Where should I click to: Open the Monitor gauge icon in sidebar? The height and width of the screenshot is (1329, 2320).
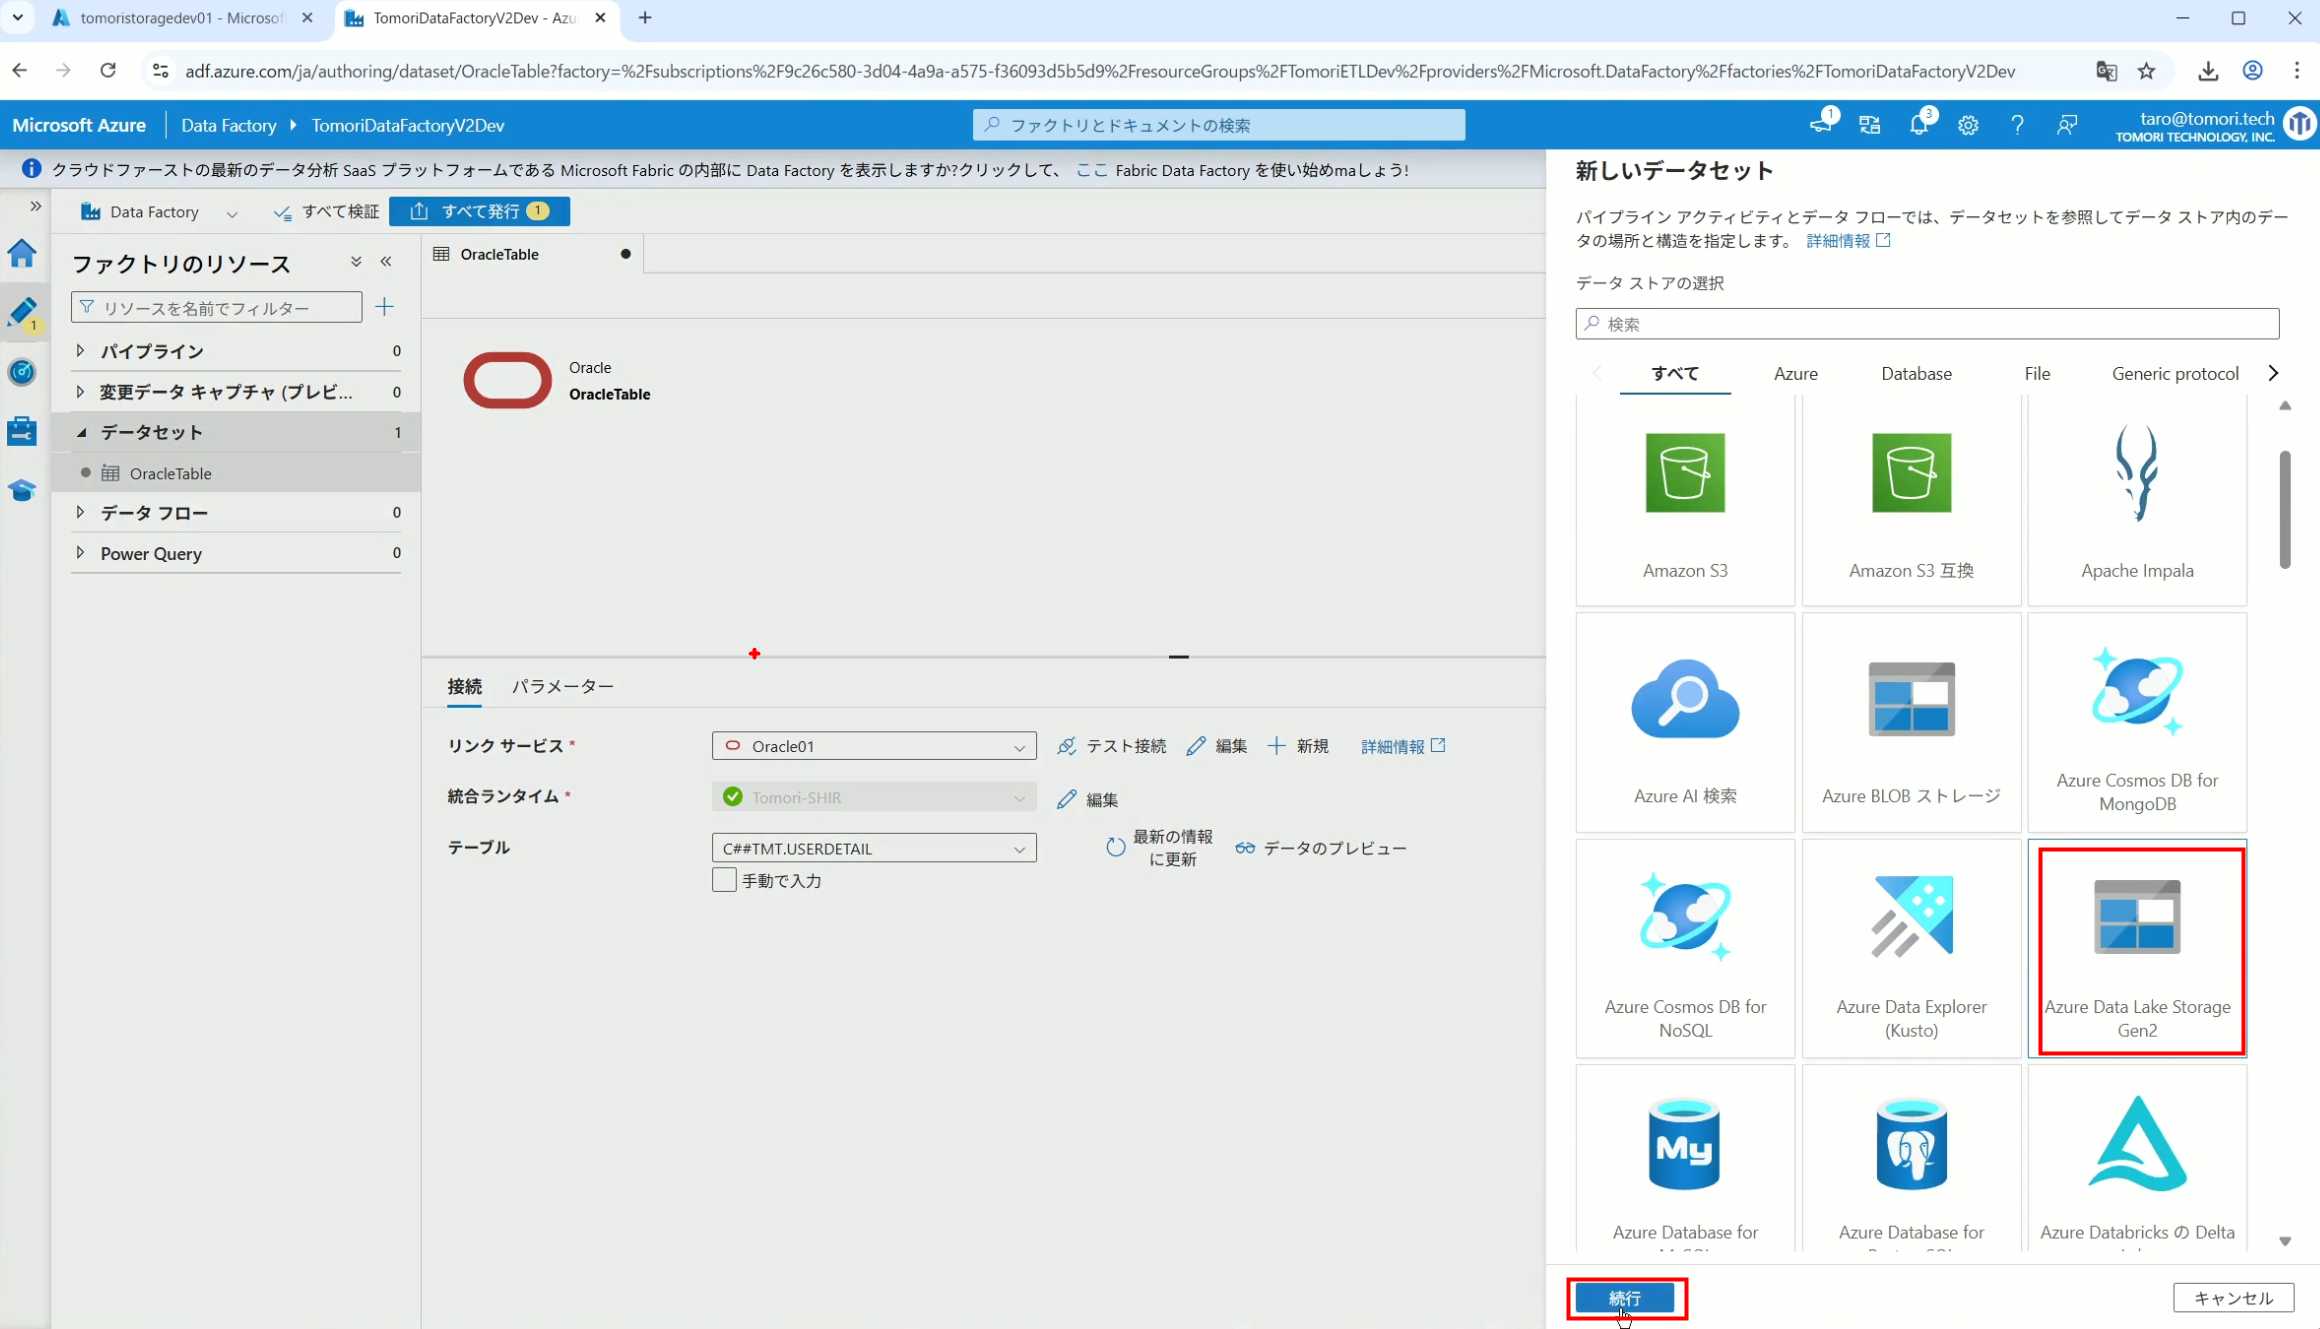point(22,372)
